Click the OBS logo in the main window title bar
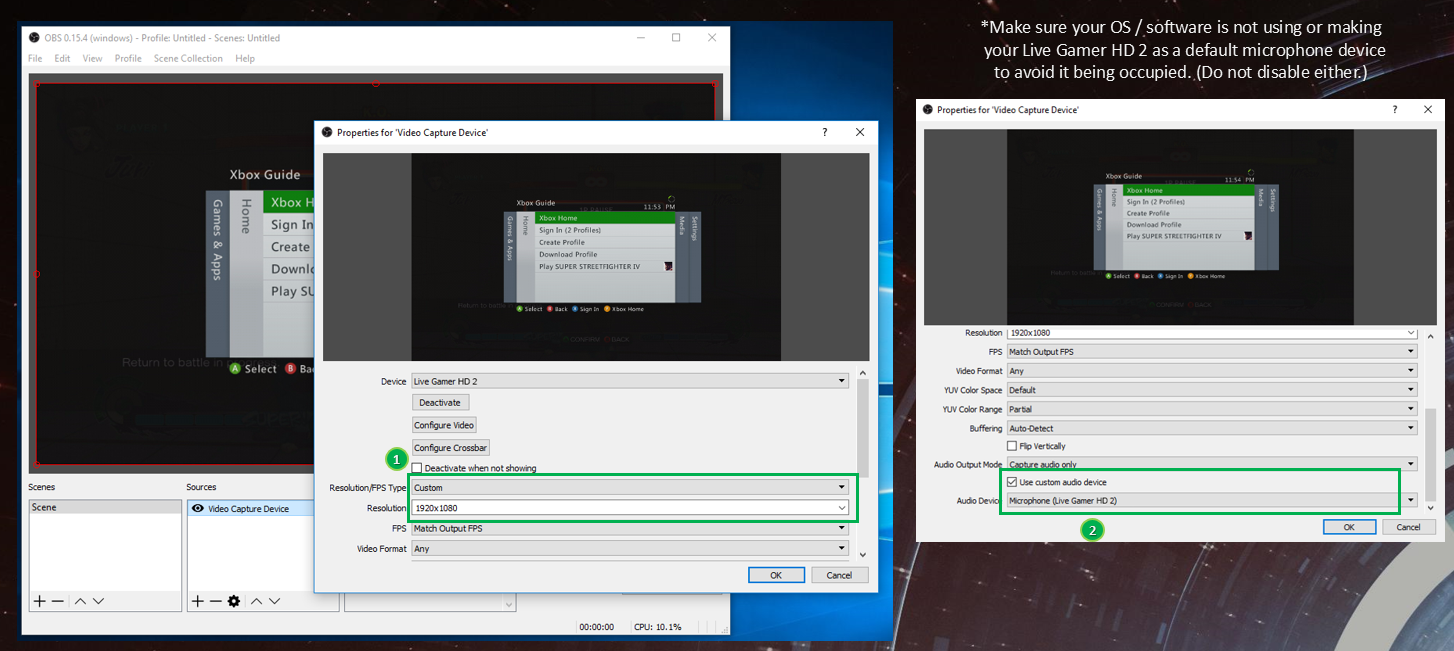The width and height of the screenshot is (1454, 651). [x=34, y=38]
